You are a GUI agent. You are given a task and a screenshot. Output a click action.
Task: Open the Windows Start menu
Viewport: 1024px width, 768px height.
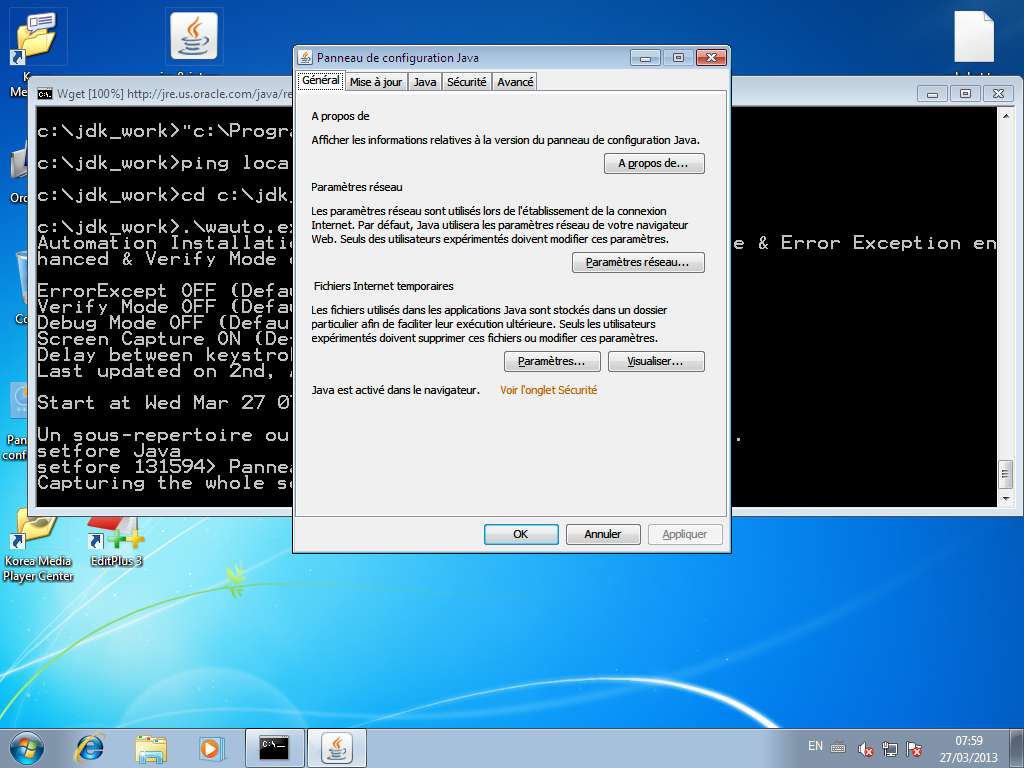tap(27, 748)
